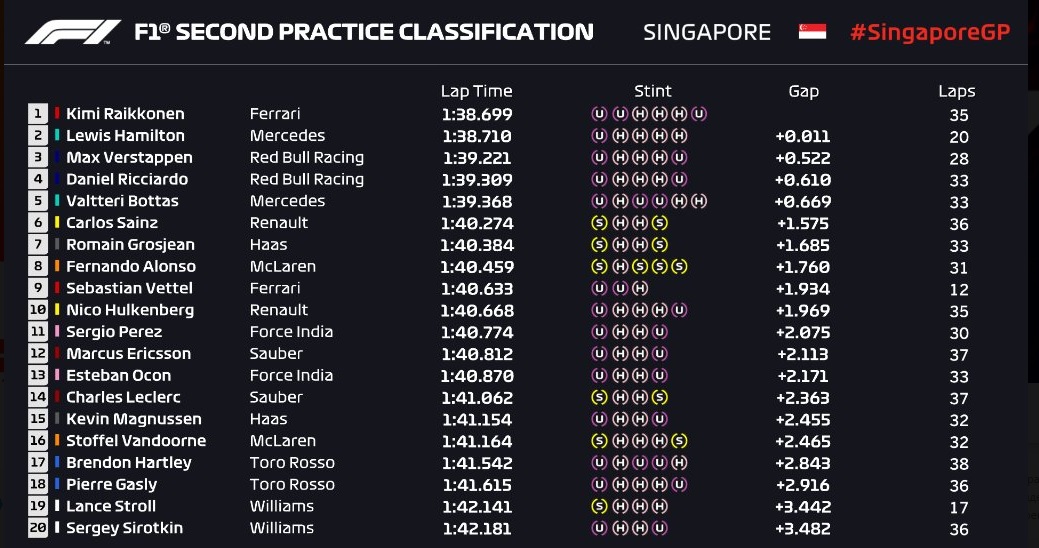1039x548 pixels.
Task: Select the Lap Time column header
Action: [x=476, y=91]
